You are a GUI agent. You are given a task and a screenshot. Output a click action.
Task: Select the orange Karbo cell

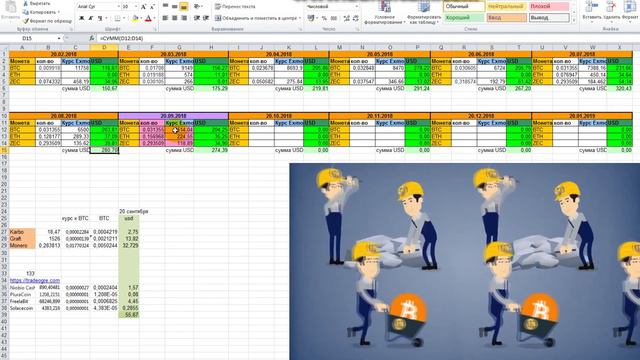[22, 232]
